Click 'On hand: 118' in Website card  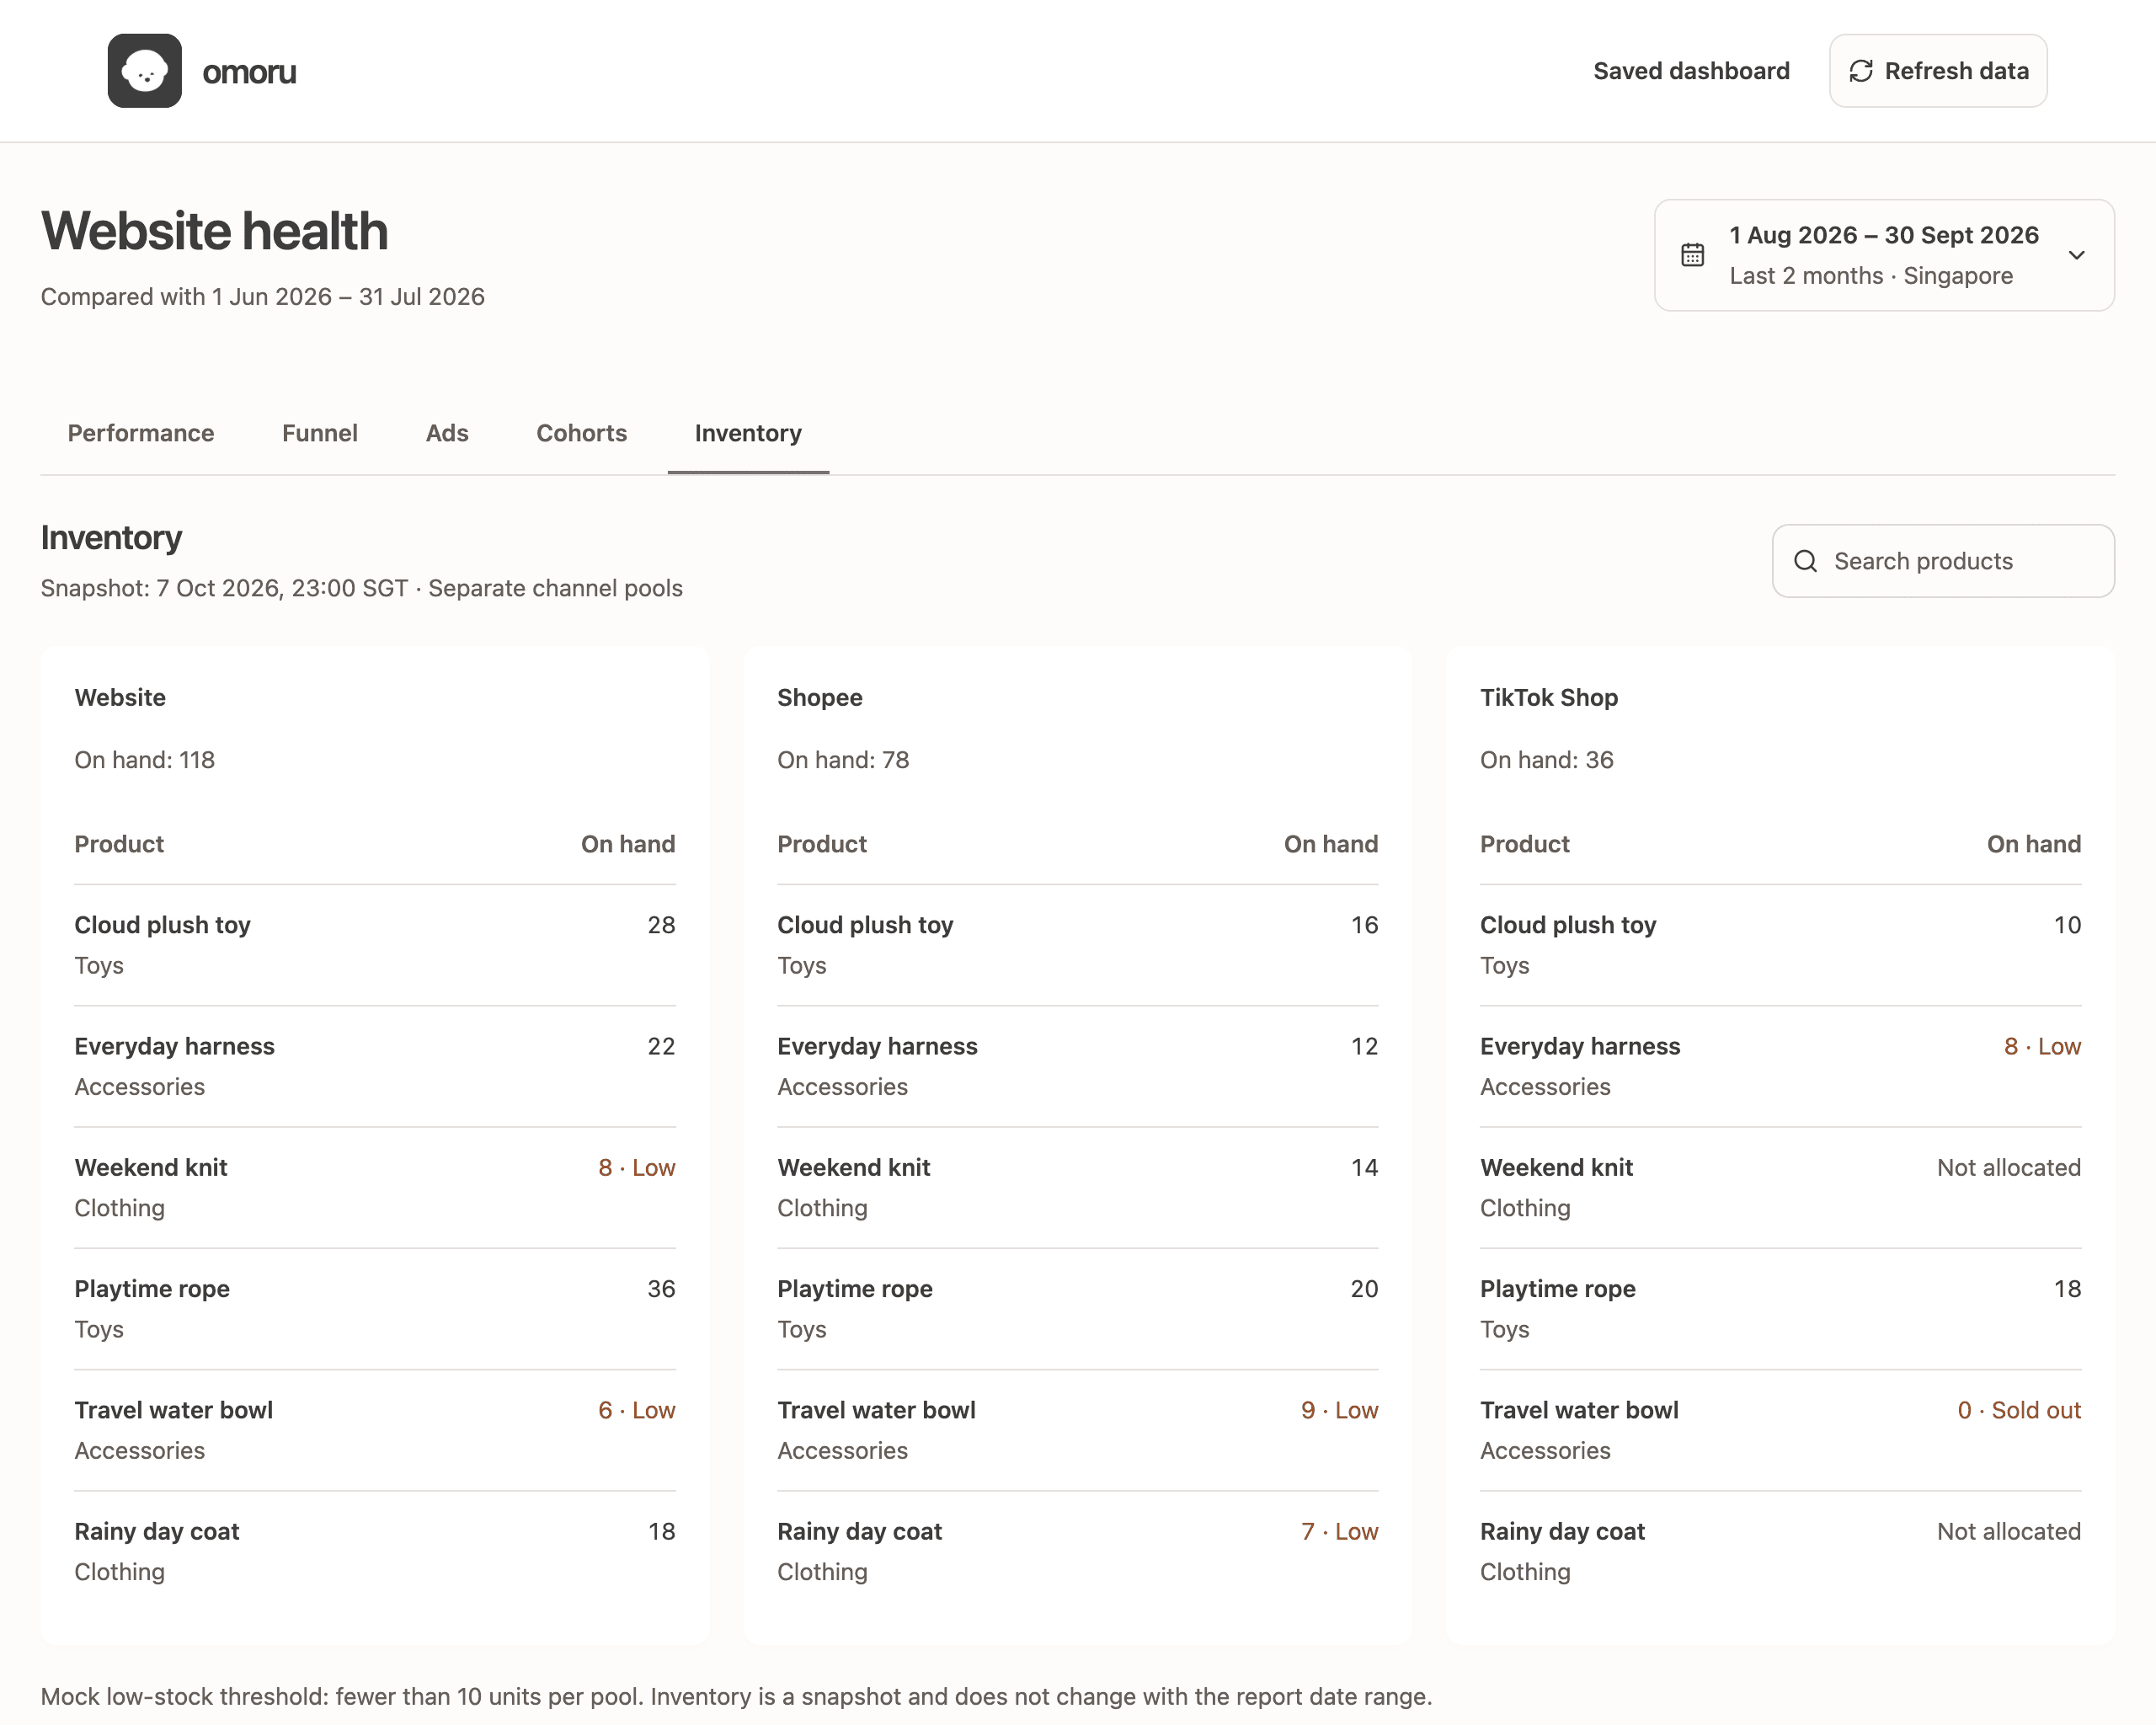tap(145, 760)
